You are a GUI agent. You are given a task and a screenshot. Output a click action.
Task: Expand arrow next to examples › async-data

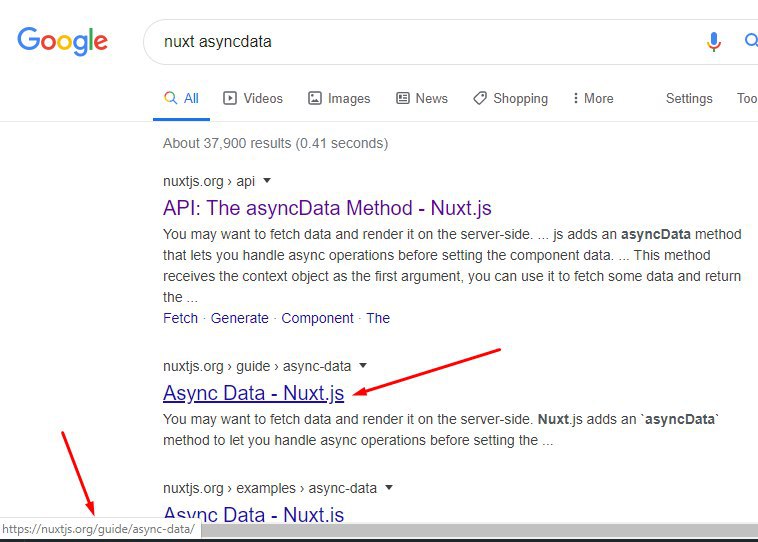389,487
